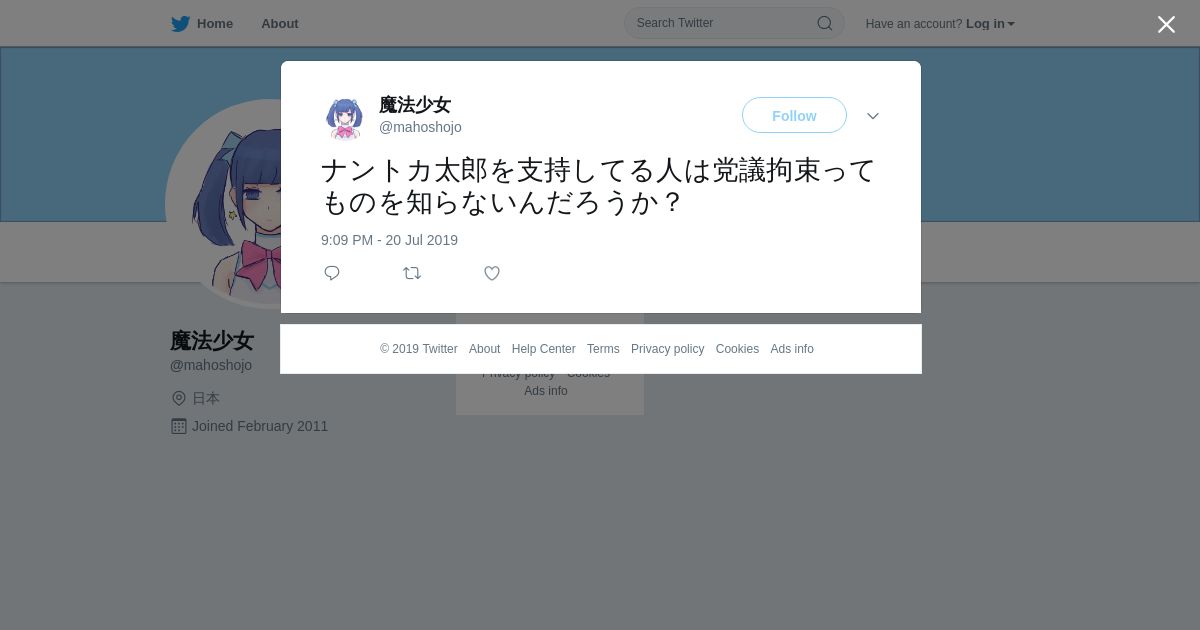Click the reply speech bubble icon
This screenshot has height=630, width=1200.
click(x=332, y=273)
